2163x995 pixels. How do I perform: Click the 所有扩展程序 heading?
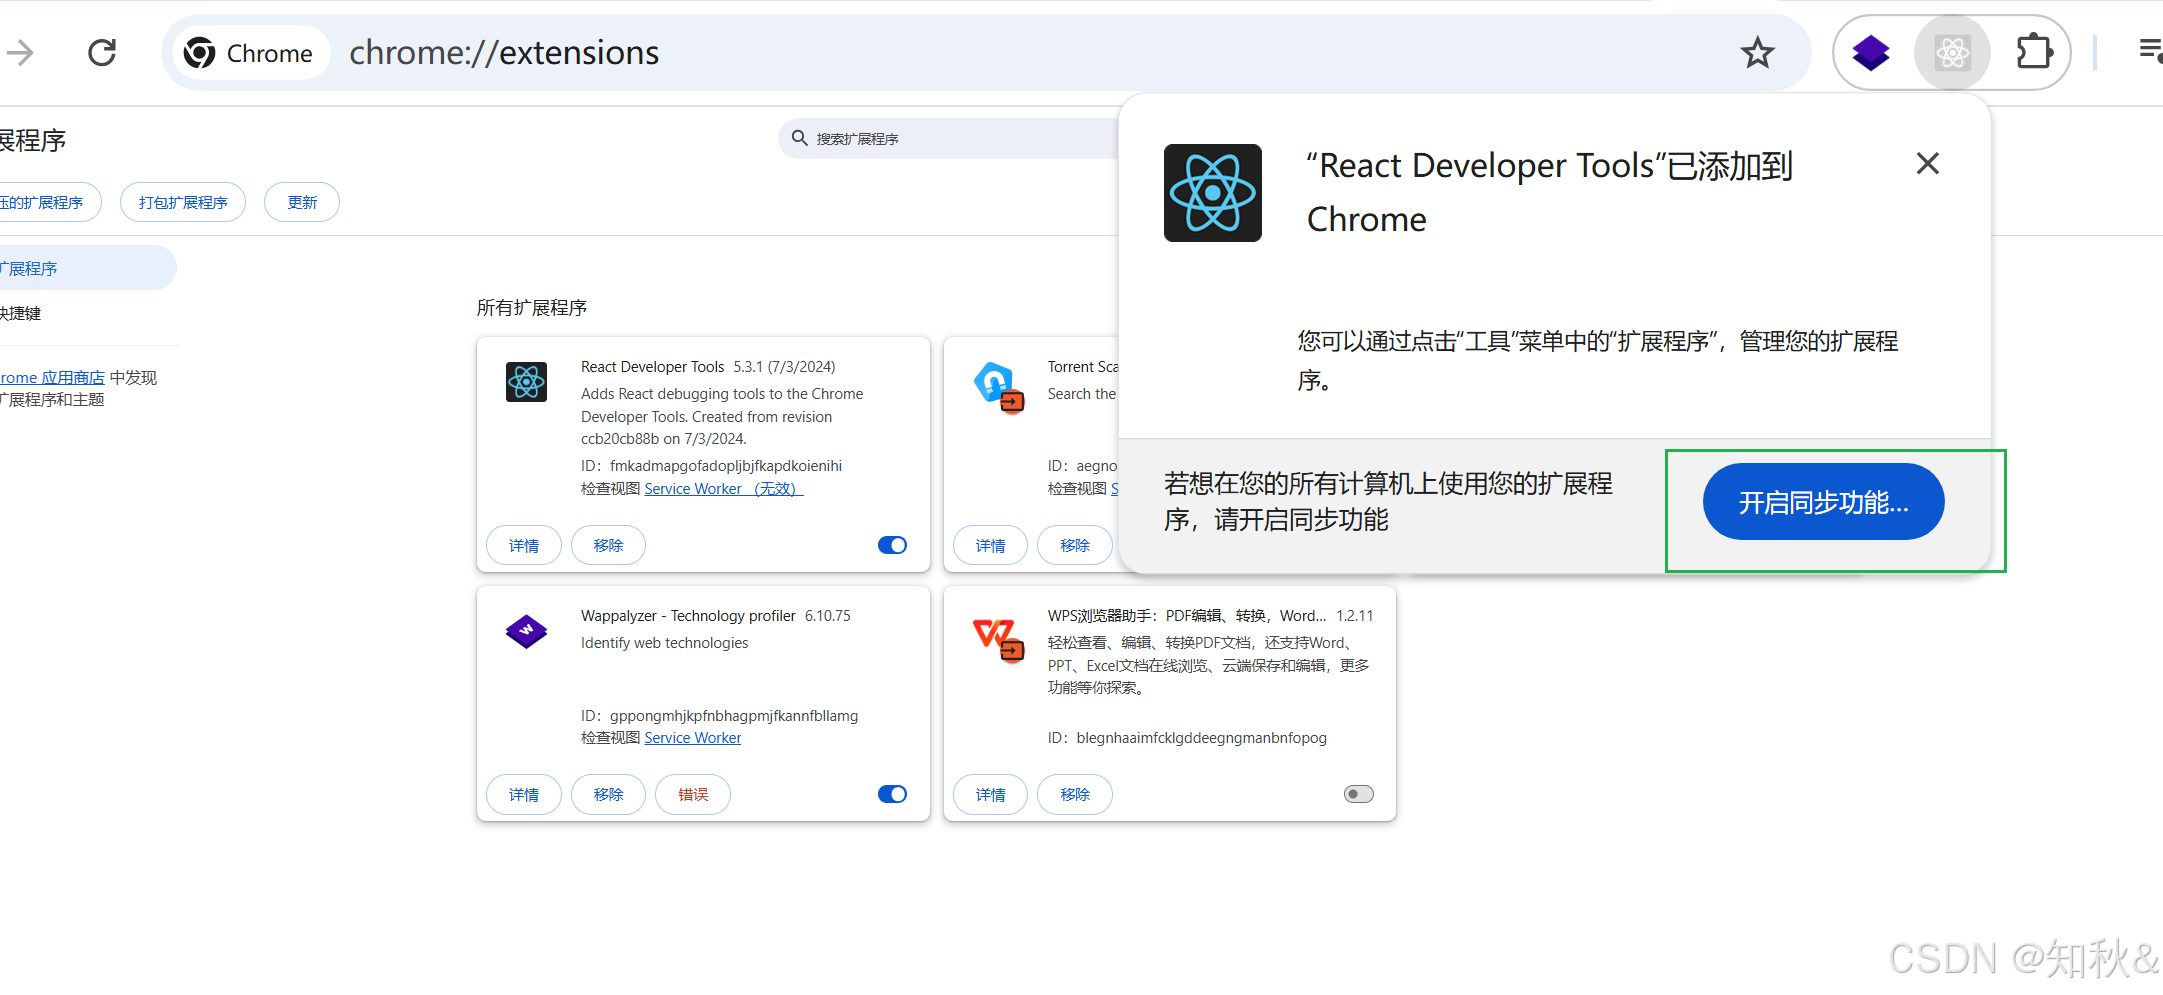532,308
